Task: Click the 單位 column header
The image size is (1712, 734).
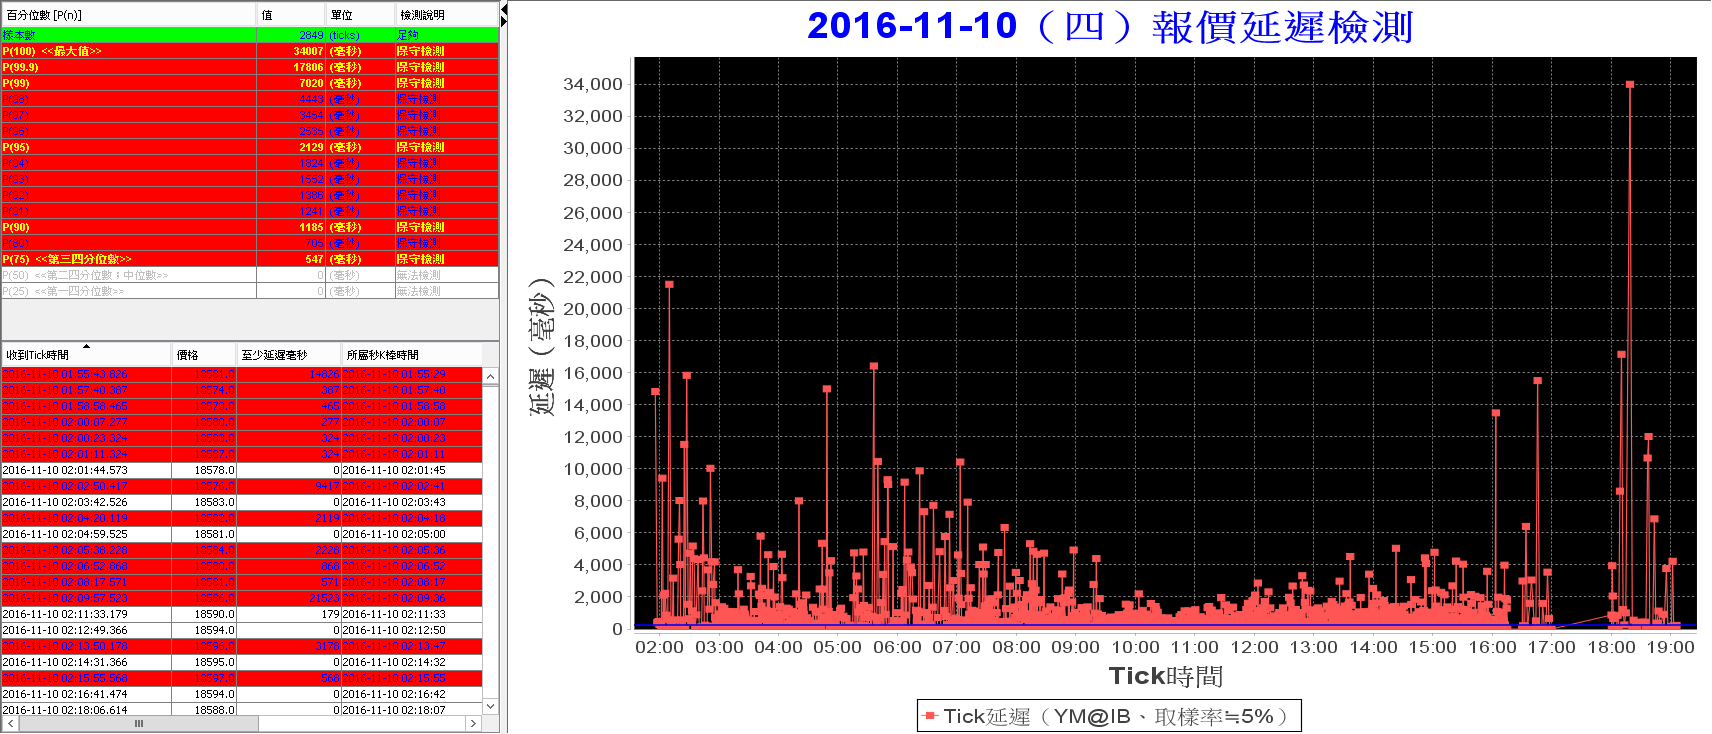Action: pos(361,15)
